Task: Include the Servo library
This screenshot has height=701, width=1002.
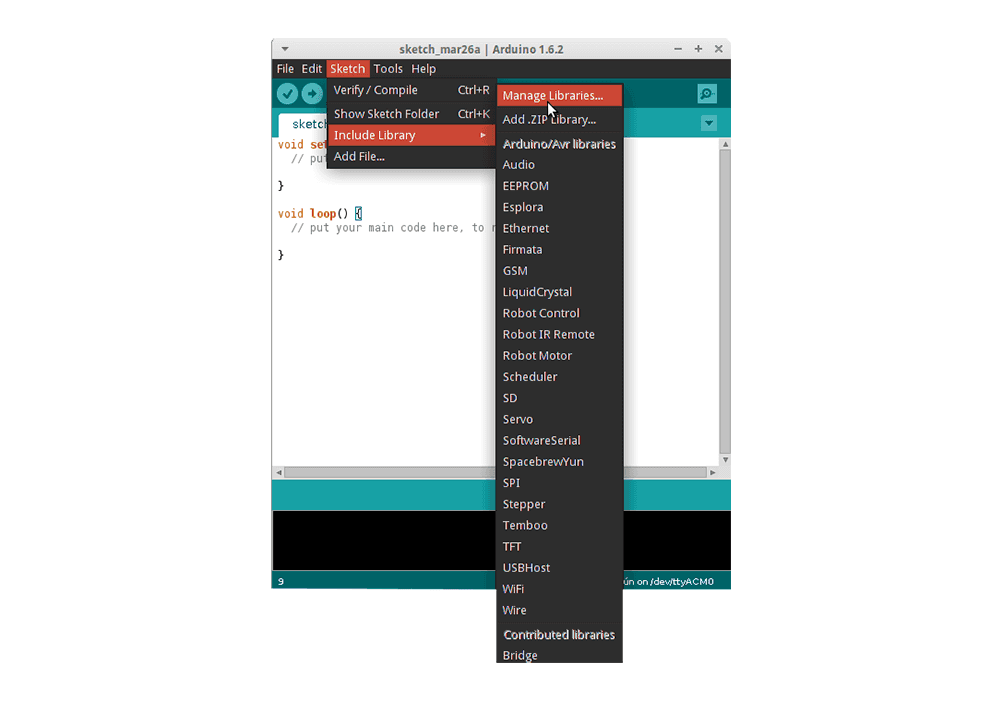Action: click(x=518, y=419)
